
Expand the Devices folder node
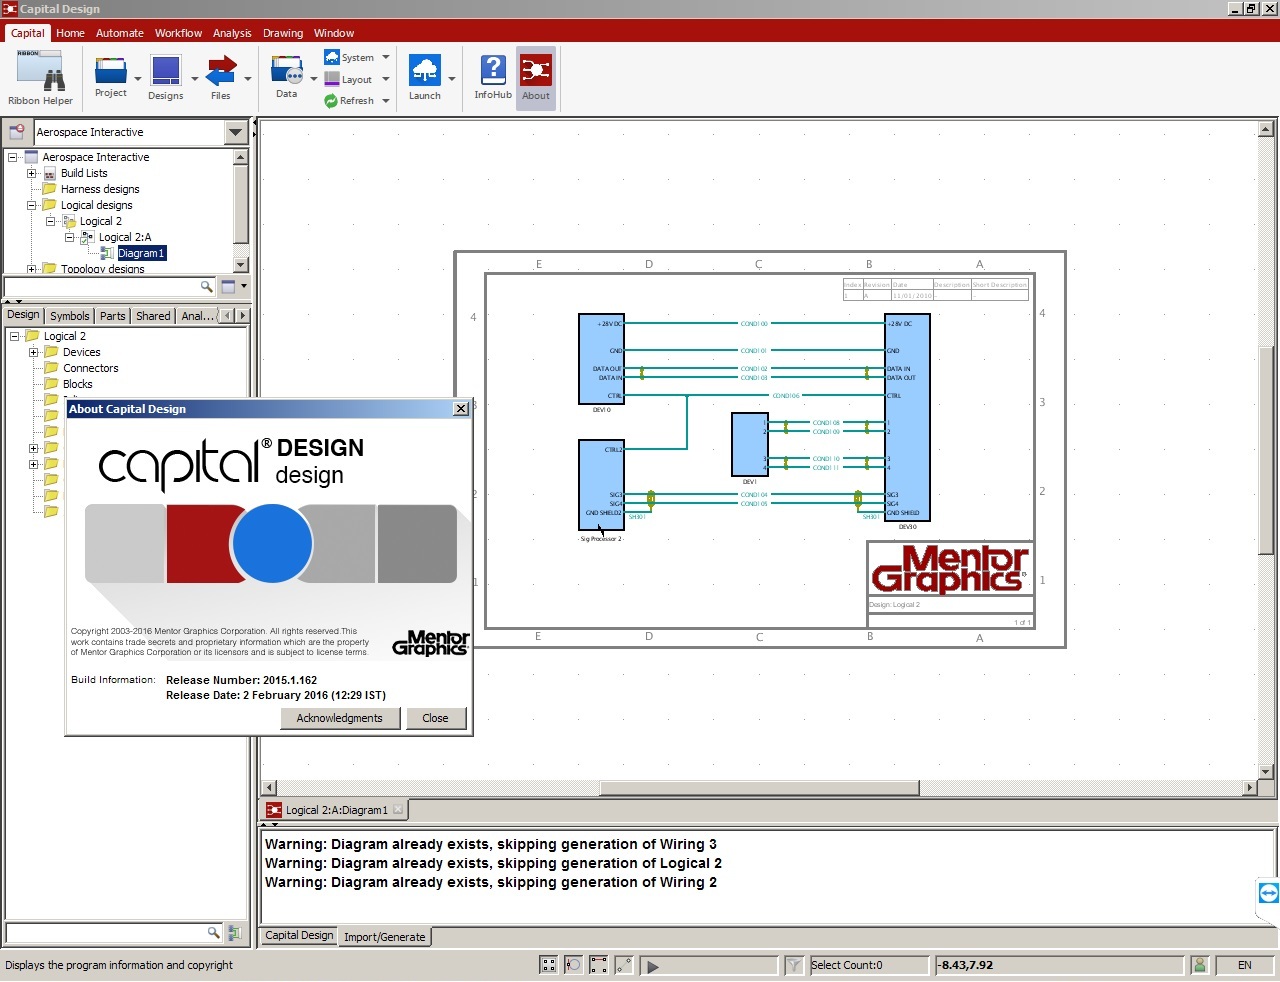(34, 352)
